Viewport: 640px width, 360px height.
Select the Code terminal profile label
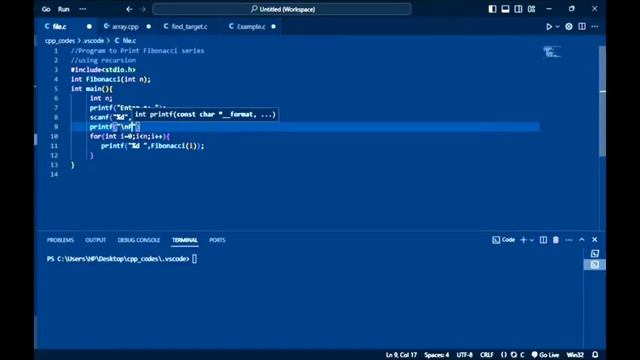click(504, 240)
